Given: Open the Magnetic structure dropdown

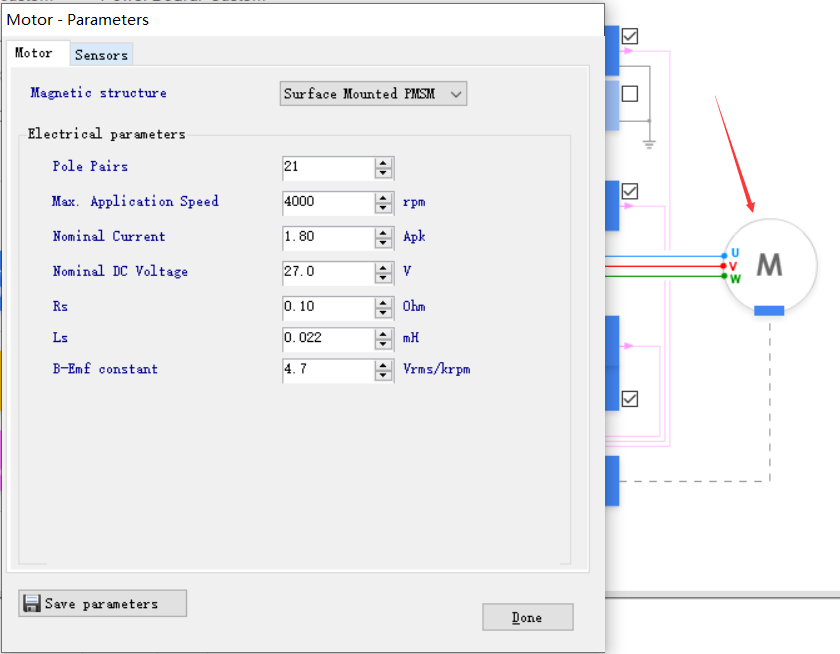Looking at the screenshot, I should click(x=373, y=94).
